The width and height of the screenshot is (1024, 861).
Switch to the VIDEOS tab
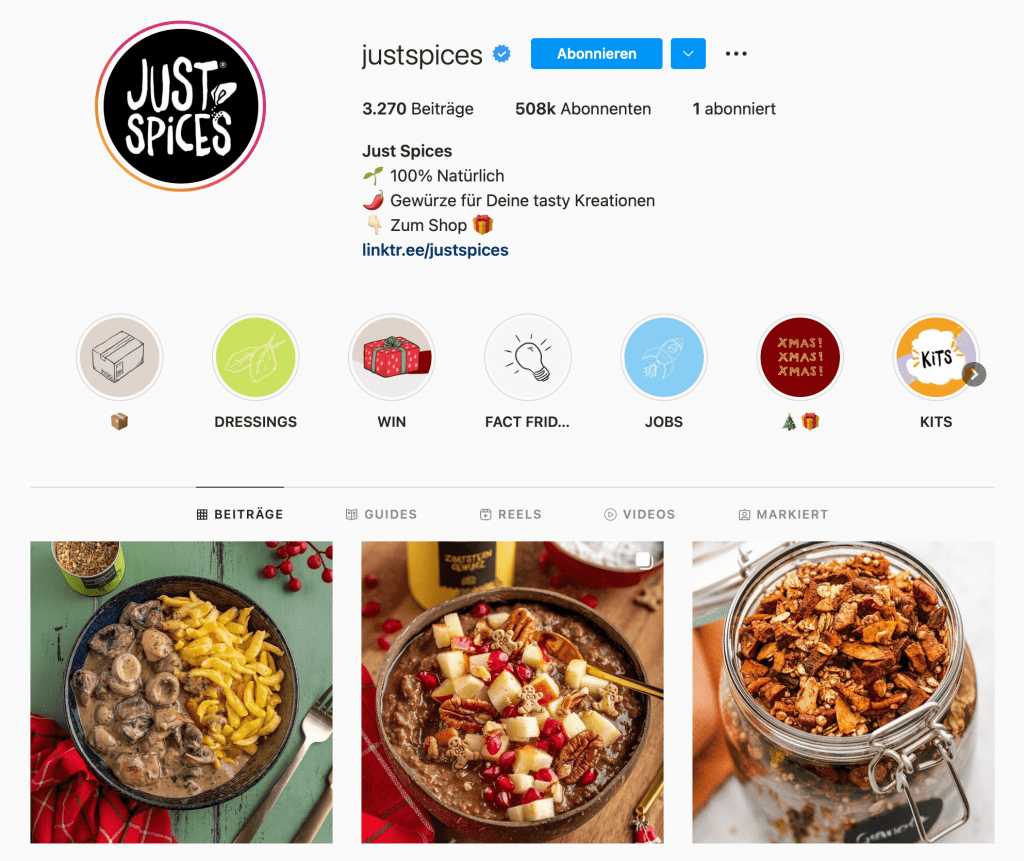pyautogui.click(x=639, y=514)
